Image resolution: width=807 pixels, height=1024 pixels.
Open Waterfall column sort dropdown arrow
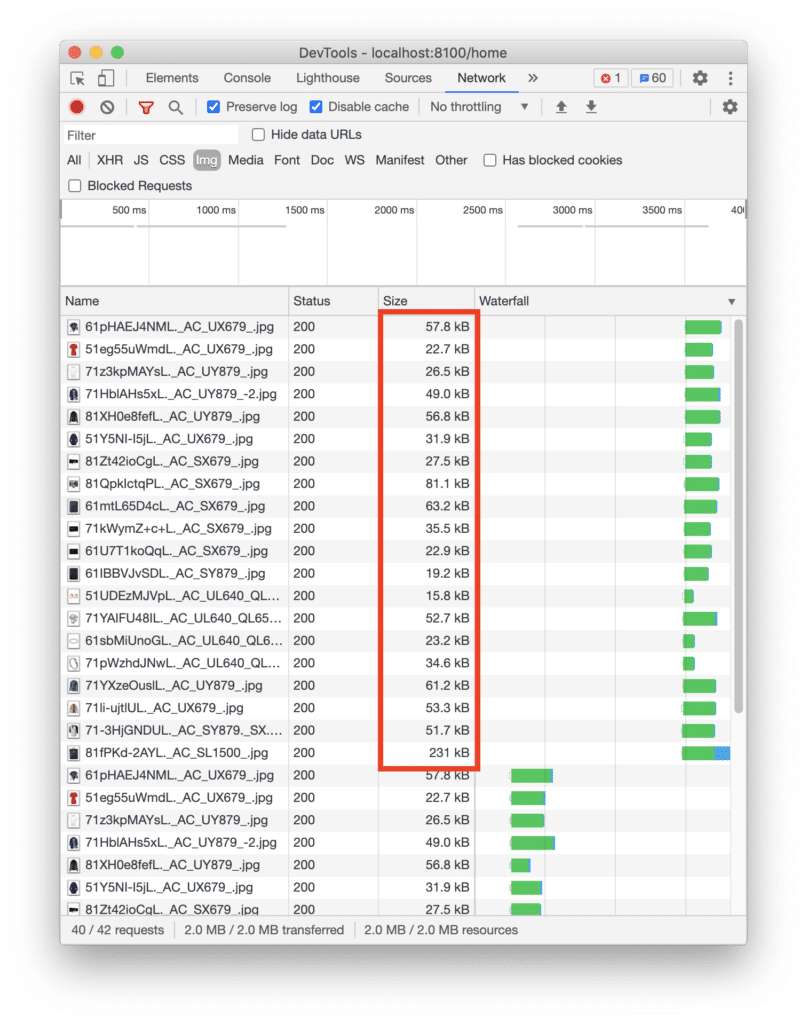click(731, 302)
